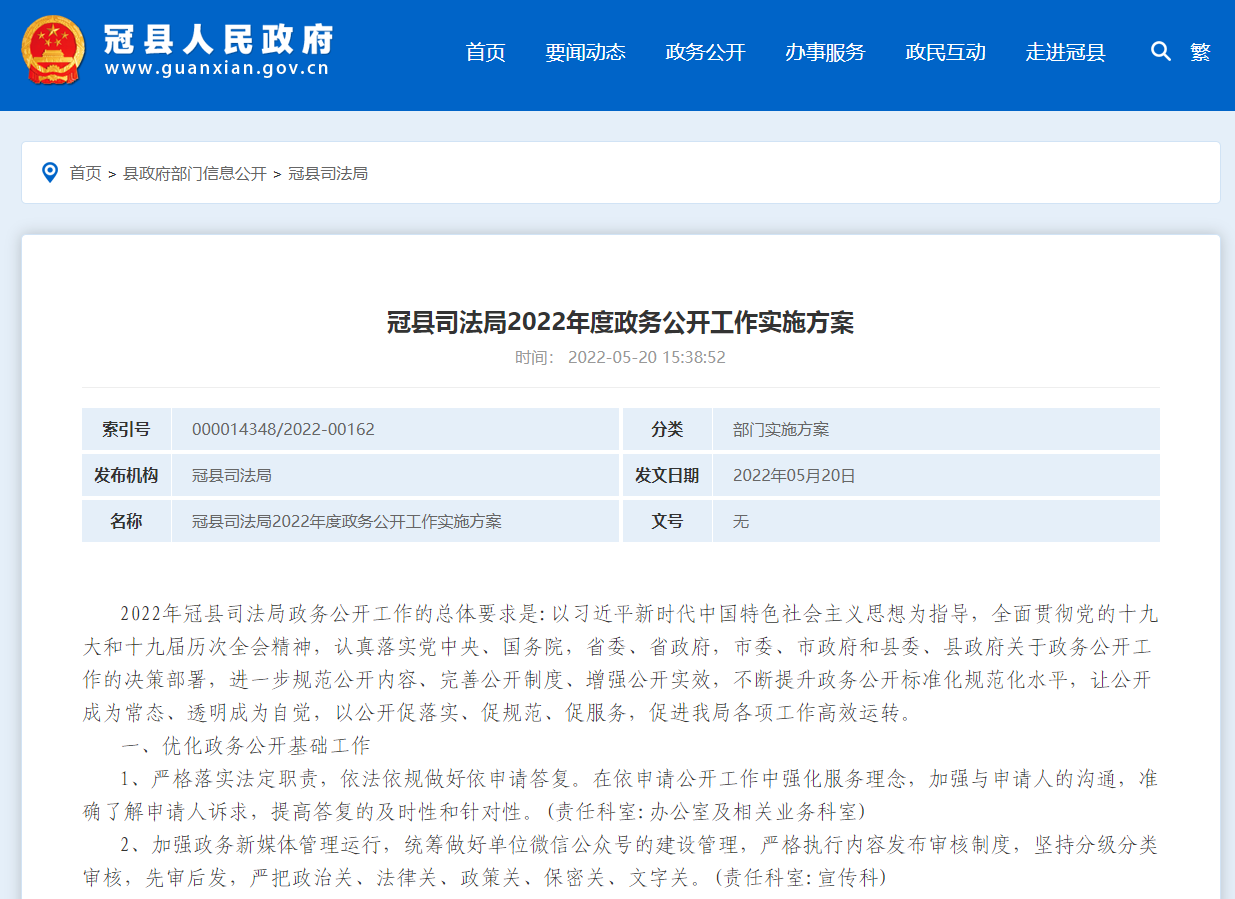1235x899 pixels.
Task: Click the 发布机构 label cell
Action: 126,475
